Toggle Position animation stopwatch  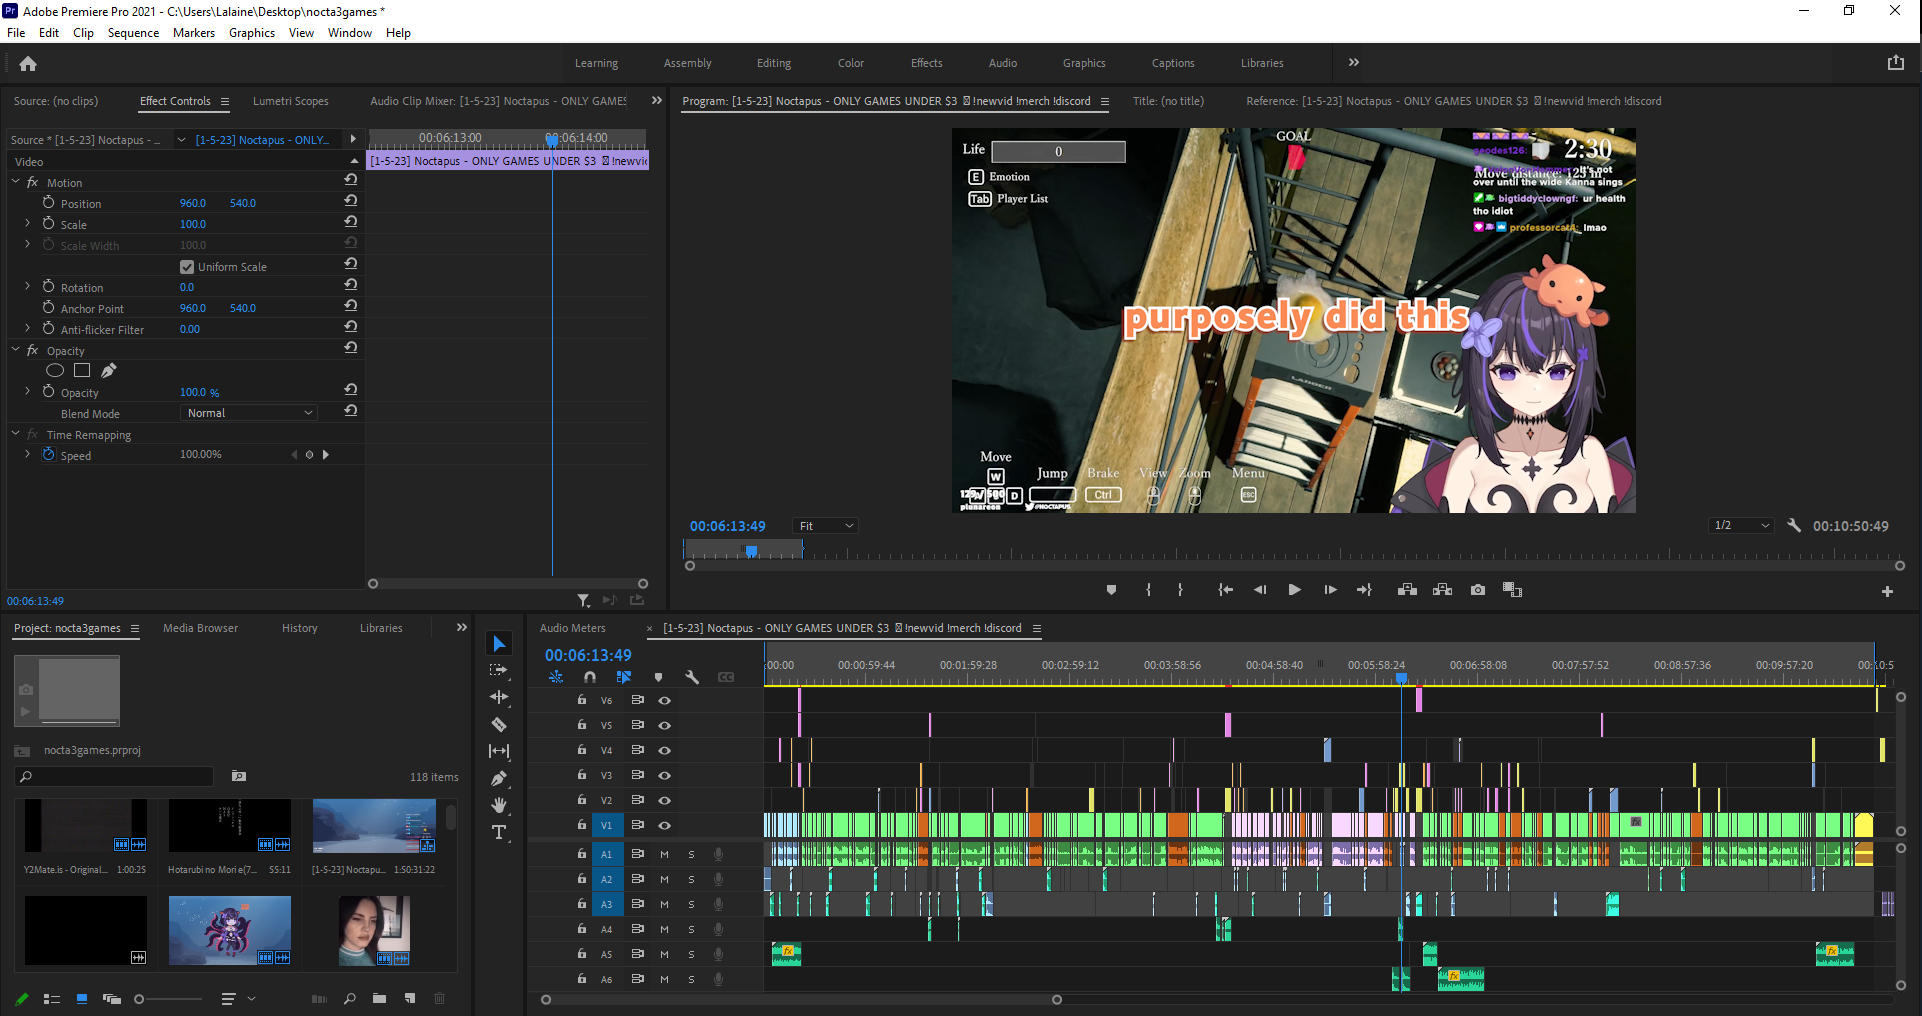48,202
